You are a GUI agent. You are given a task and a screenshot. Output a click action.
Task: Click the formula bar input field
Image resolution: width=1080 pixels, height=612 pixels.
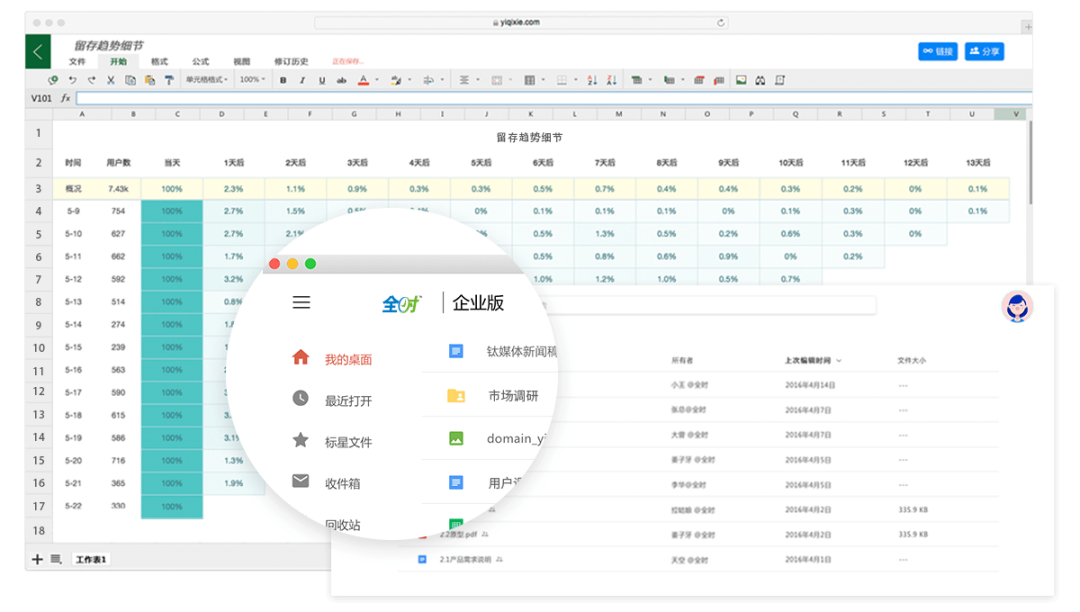coord(553,98)
